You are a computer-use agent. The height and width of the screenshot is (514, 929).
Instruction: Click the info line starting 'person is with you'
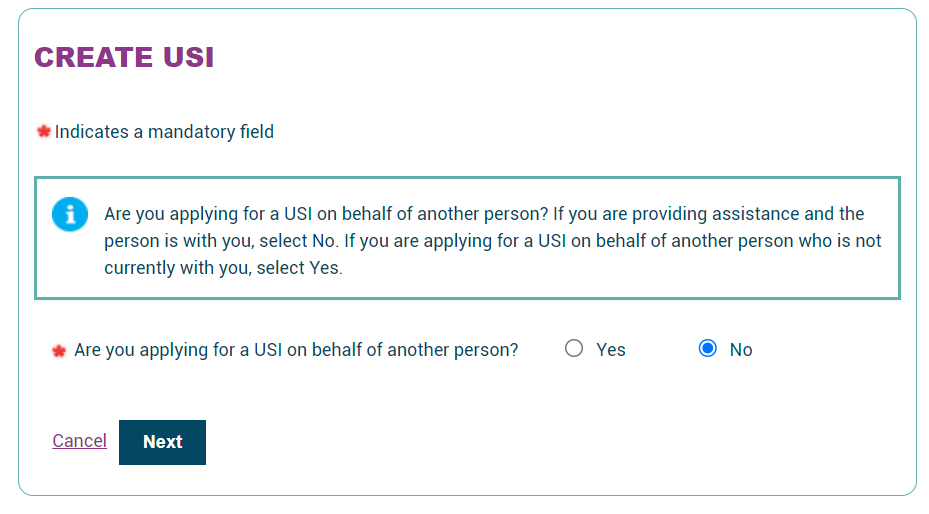pyautogui.click(x=492, y=241)
